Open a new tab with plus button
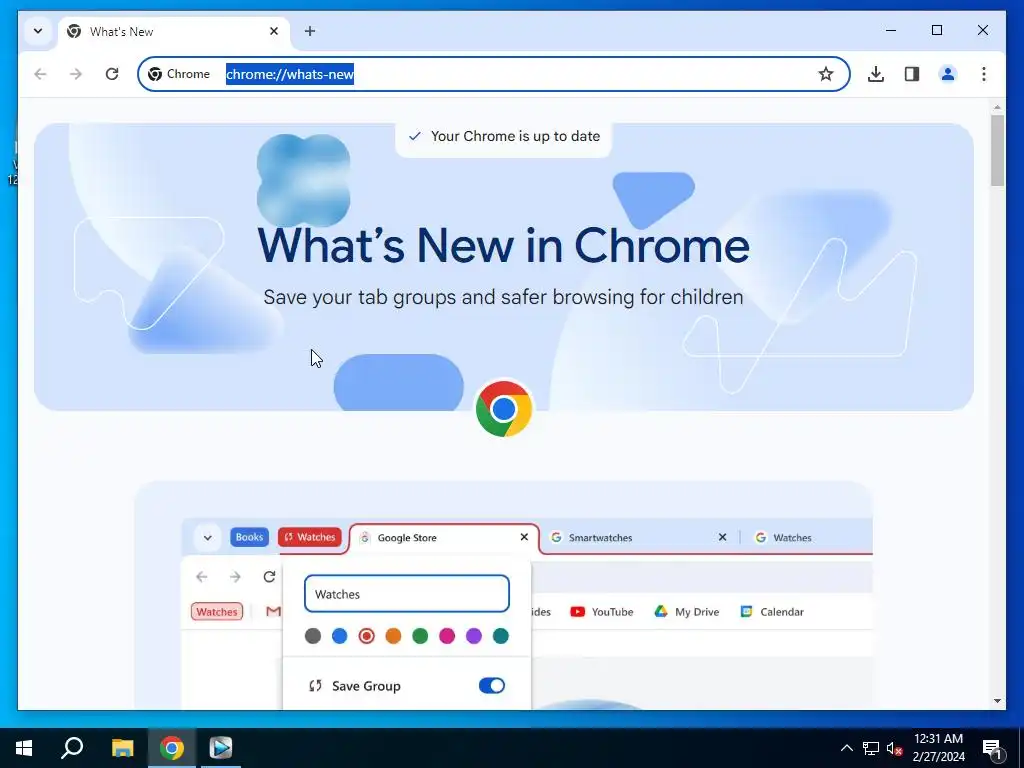 (310, 31)
